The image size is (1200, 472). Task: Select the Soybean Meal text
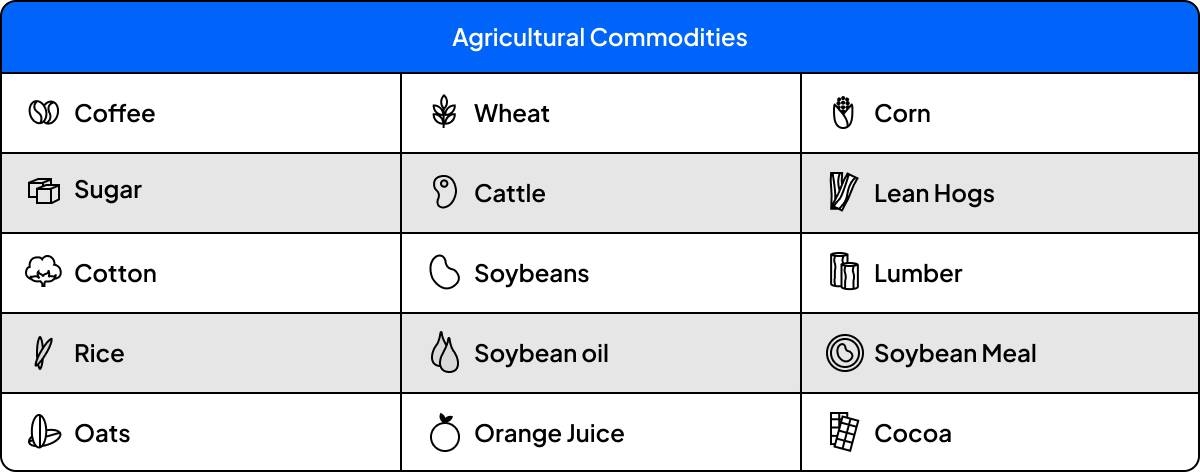[955, 353]
